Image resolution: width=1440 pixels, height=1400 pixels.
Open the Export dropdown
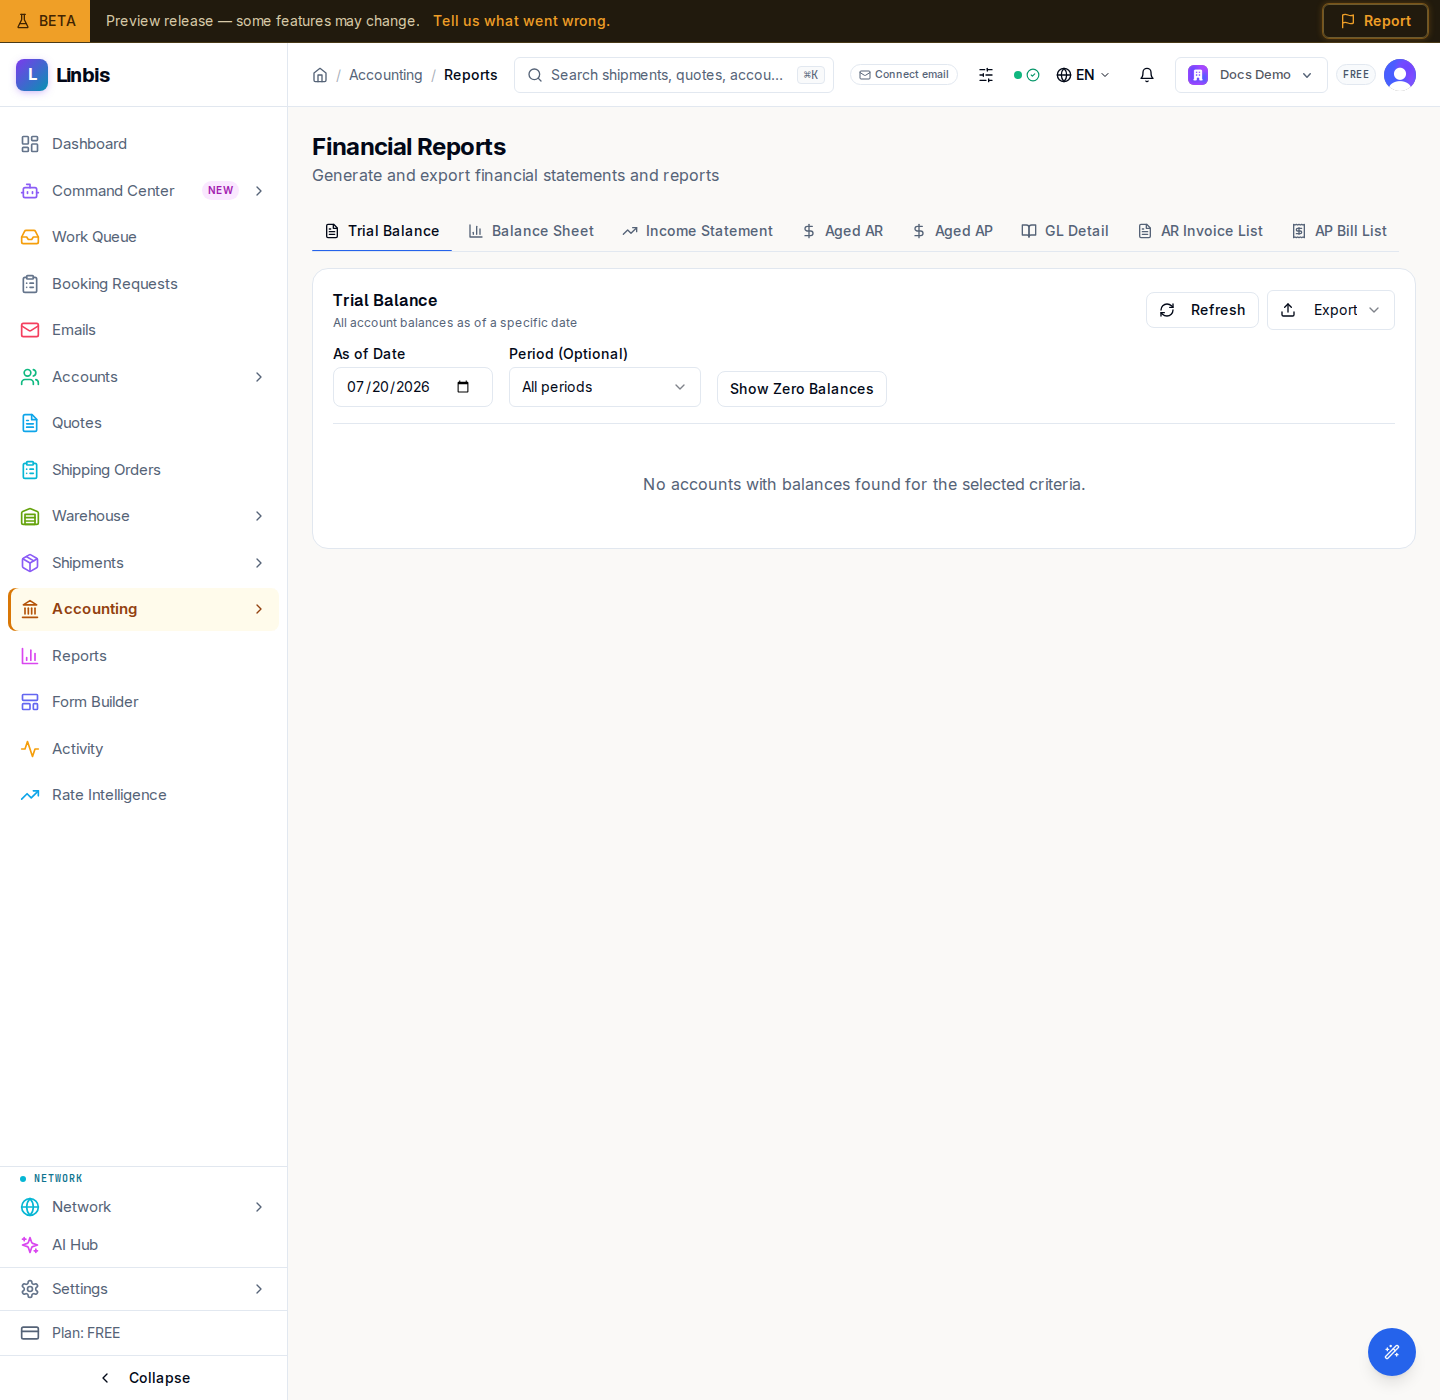pos(1330,310)
